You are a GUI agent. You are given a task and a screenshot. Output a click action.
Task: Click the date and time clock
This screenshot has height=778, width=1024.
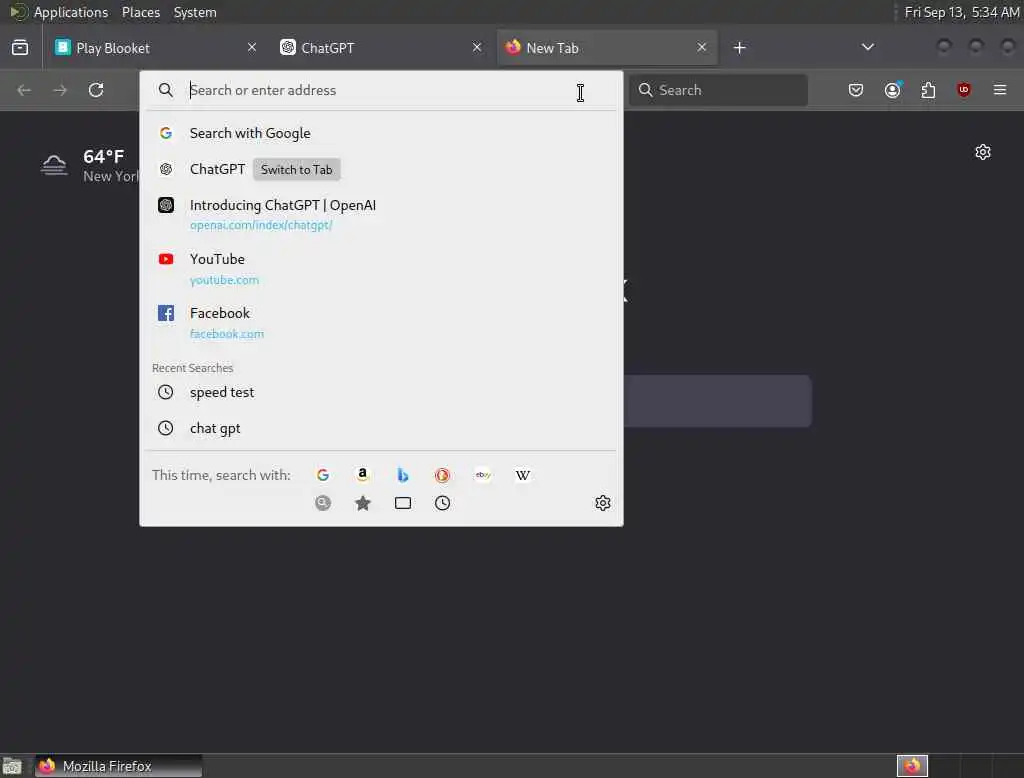click(961, 12)
